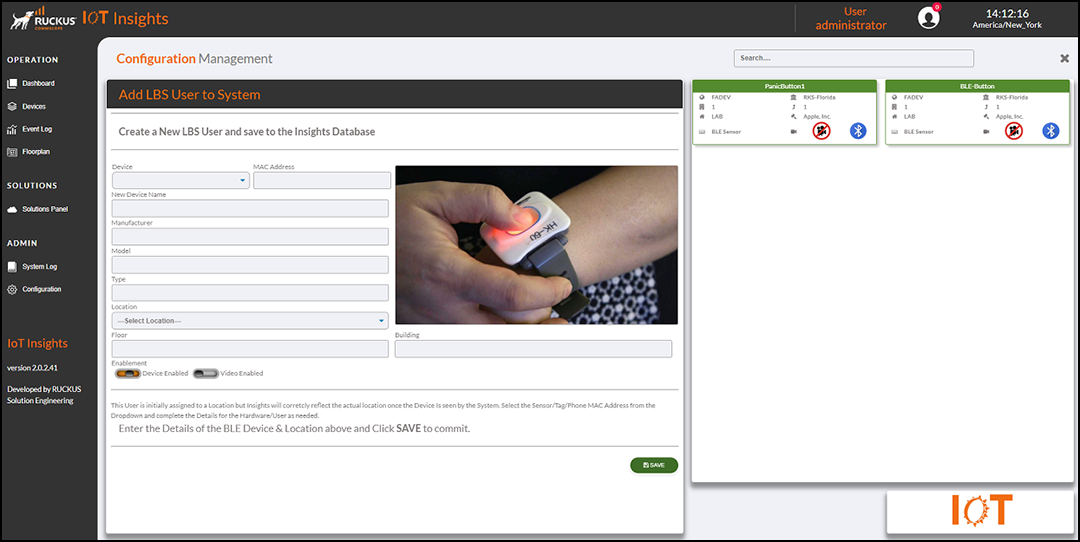Screen dimensions: 1080x542
Task: Click institution icon beside RKS-Florida on BLE-Button
Action: pyautogui.click(x=986, y=98)
